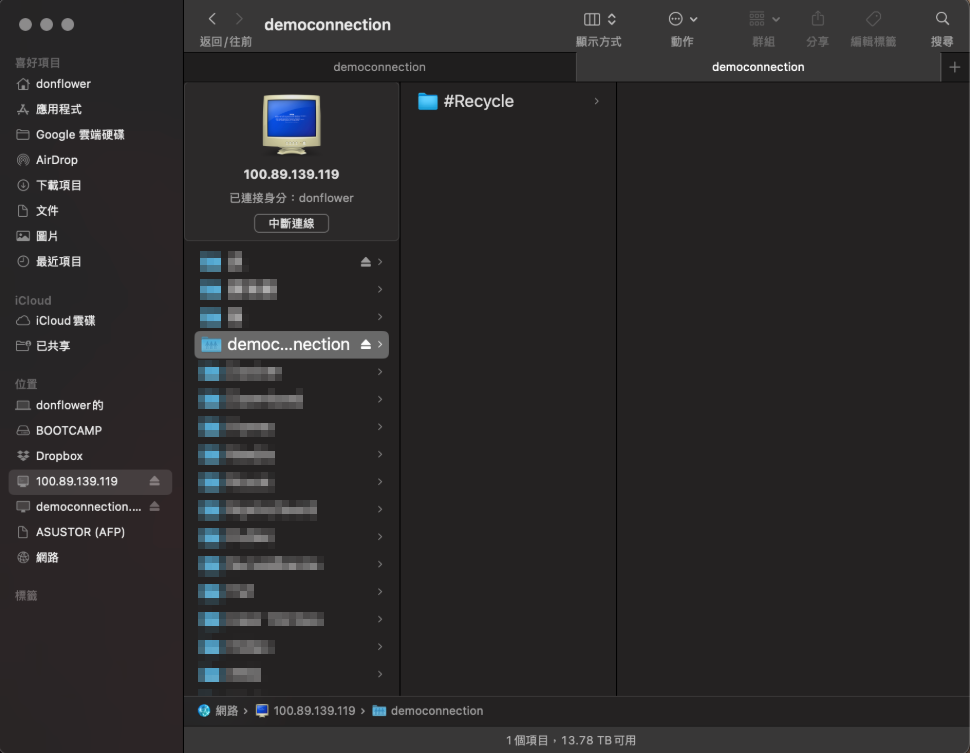The width and height of the screenshot is (970, 753).
Task: Click the back navigation arrow
Action: pos(212,19)
